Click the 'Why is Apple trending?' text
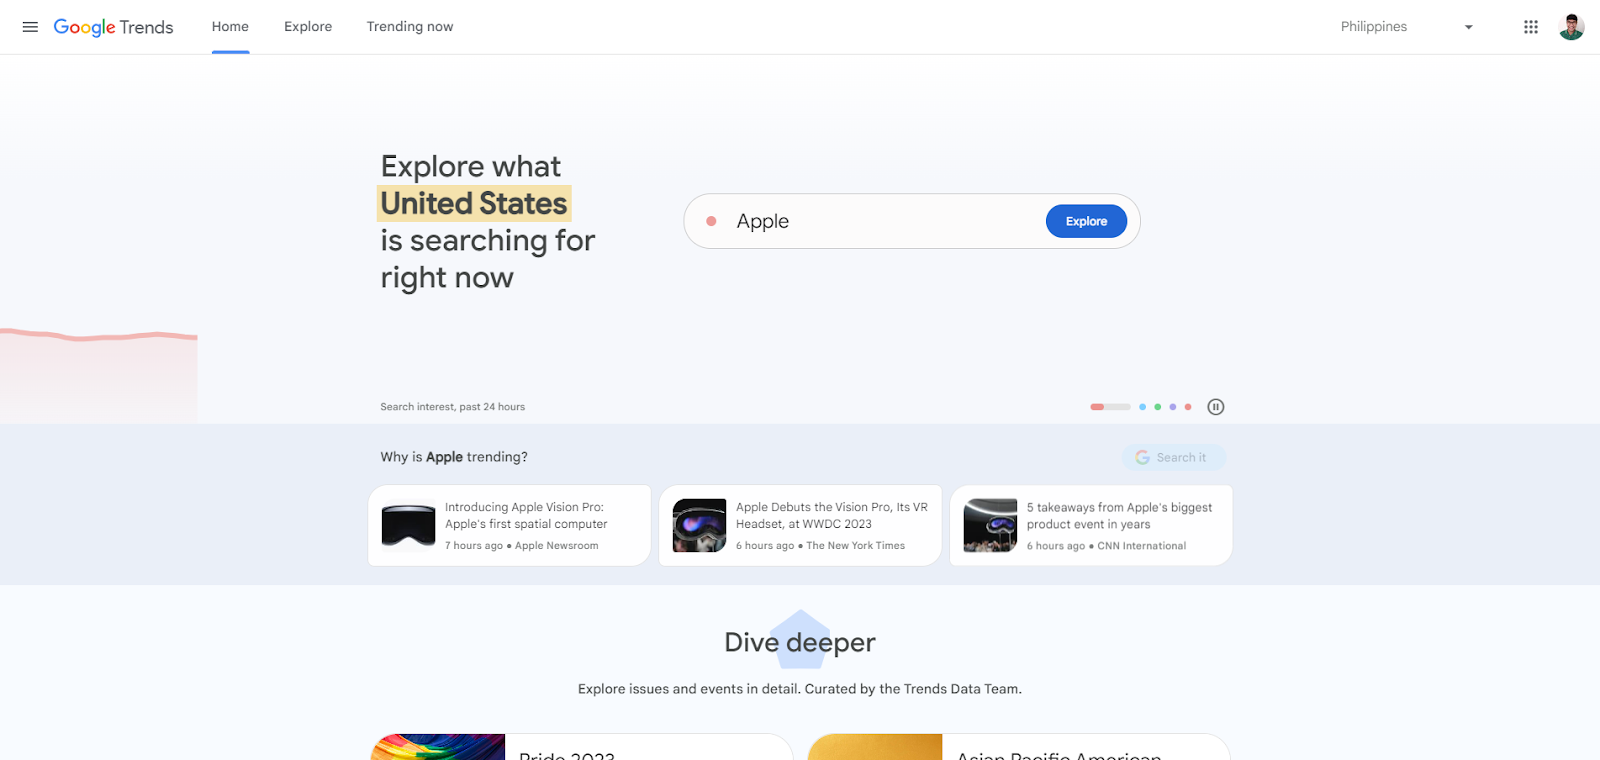 (x=454, y=457)
